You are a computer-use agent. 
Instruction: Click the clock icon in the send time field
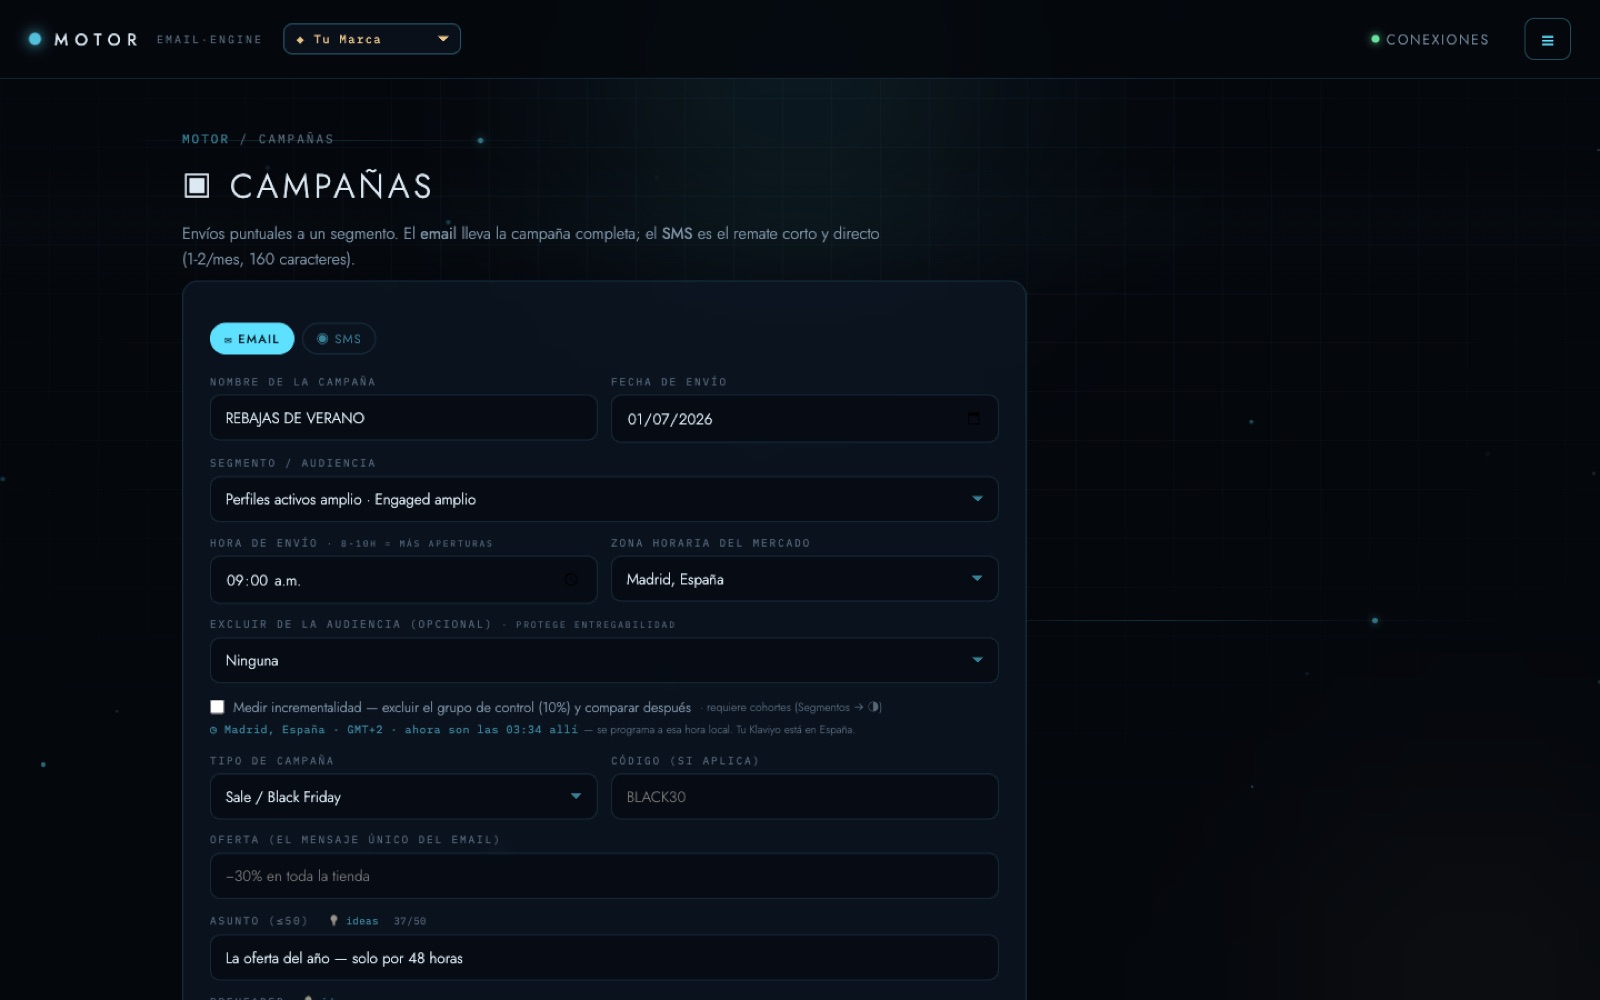571,579
